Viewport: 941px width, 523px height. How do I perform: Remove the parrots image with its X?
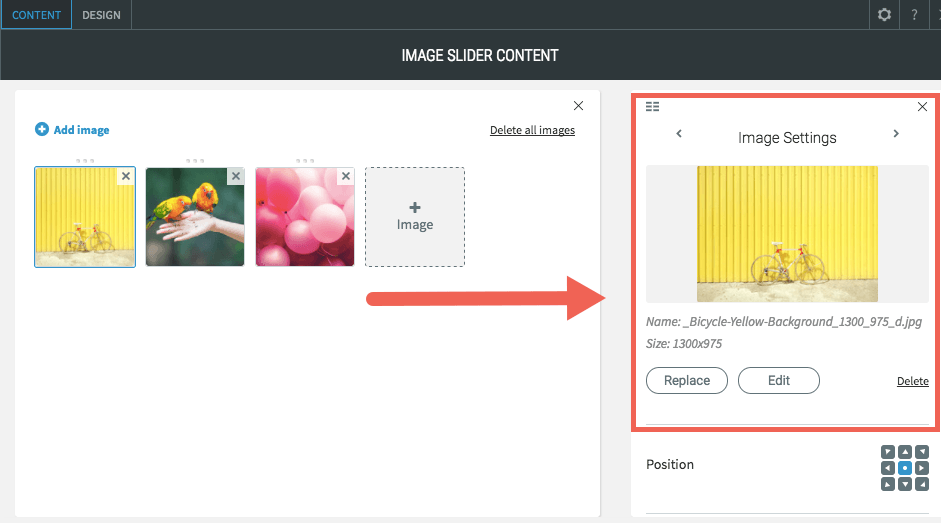pyautogui.click(x=236, y=176)
